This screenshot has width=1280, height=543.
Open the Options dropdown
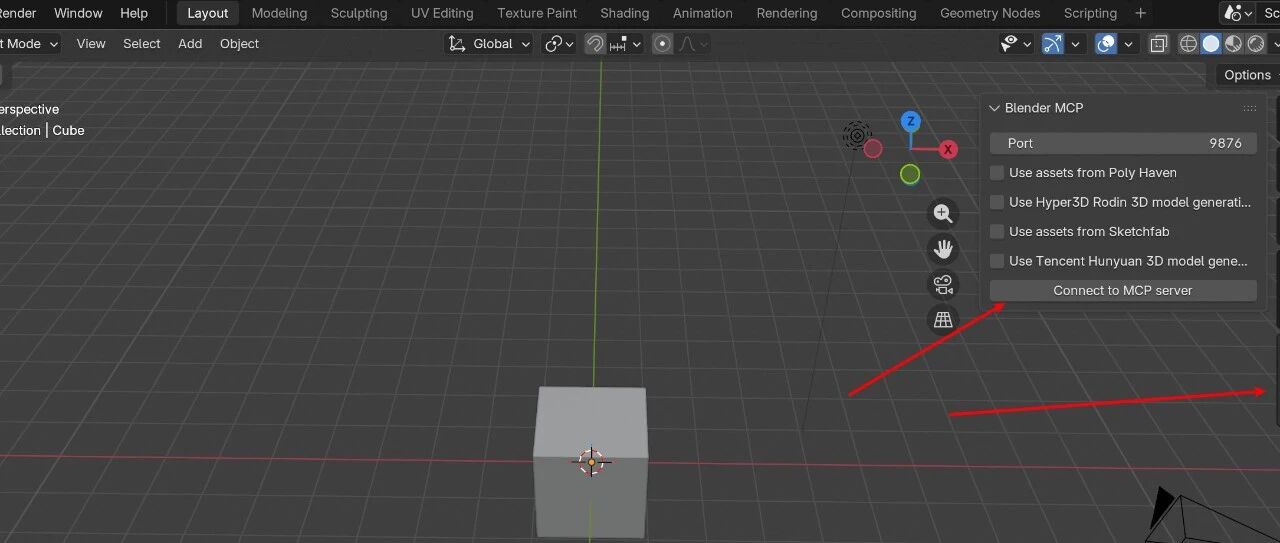1248,75
